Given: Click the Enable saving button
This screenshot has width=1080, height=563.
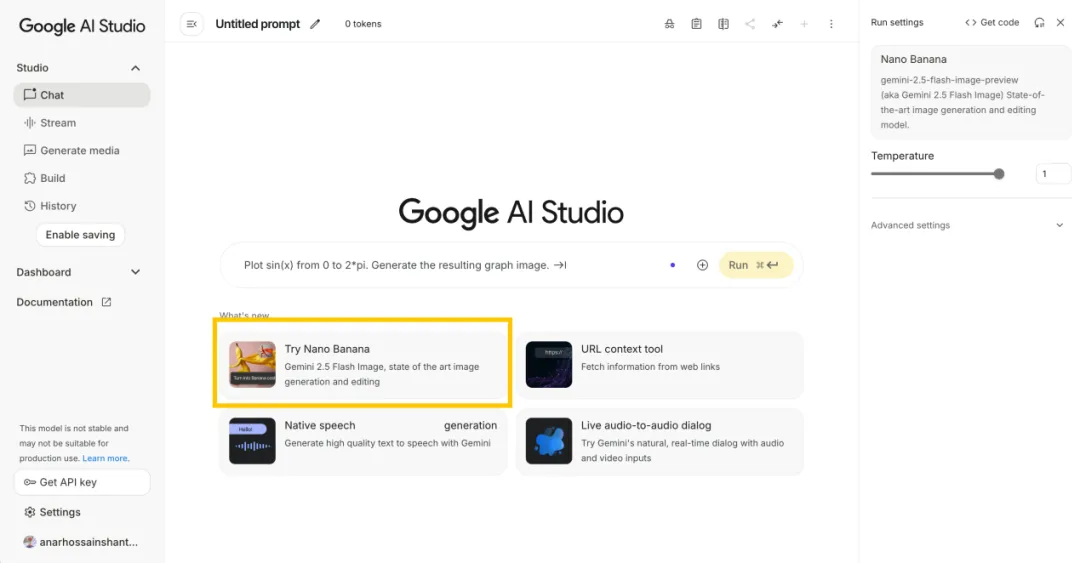Looking at the screenshot, I should [81, 235].
